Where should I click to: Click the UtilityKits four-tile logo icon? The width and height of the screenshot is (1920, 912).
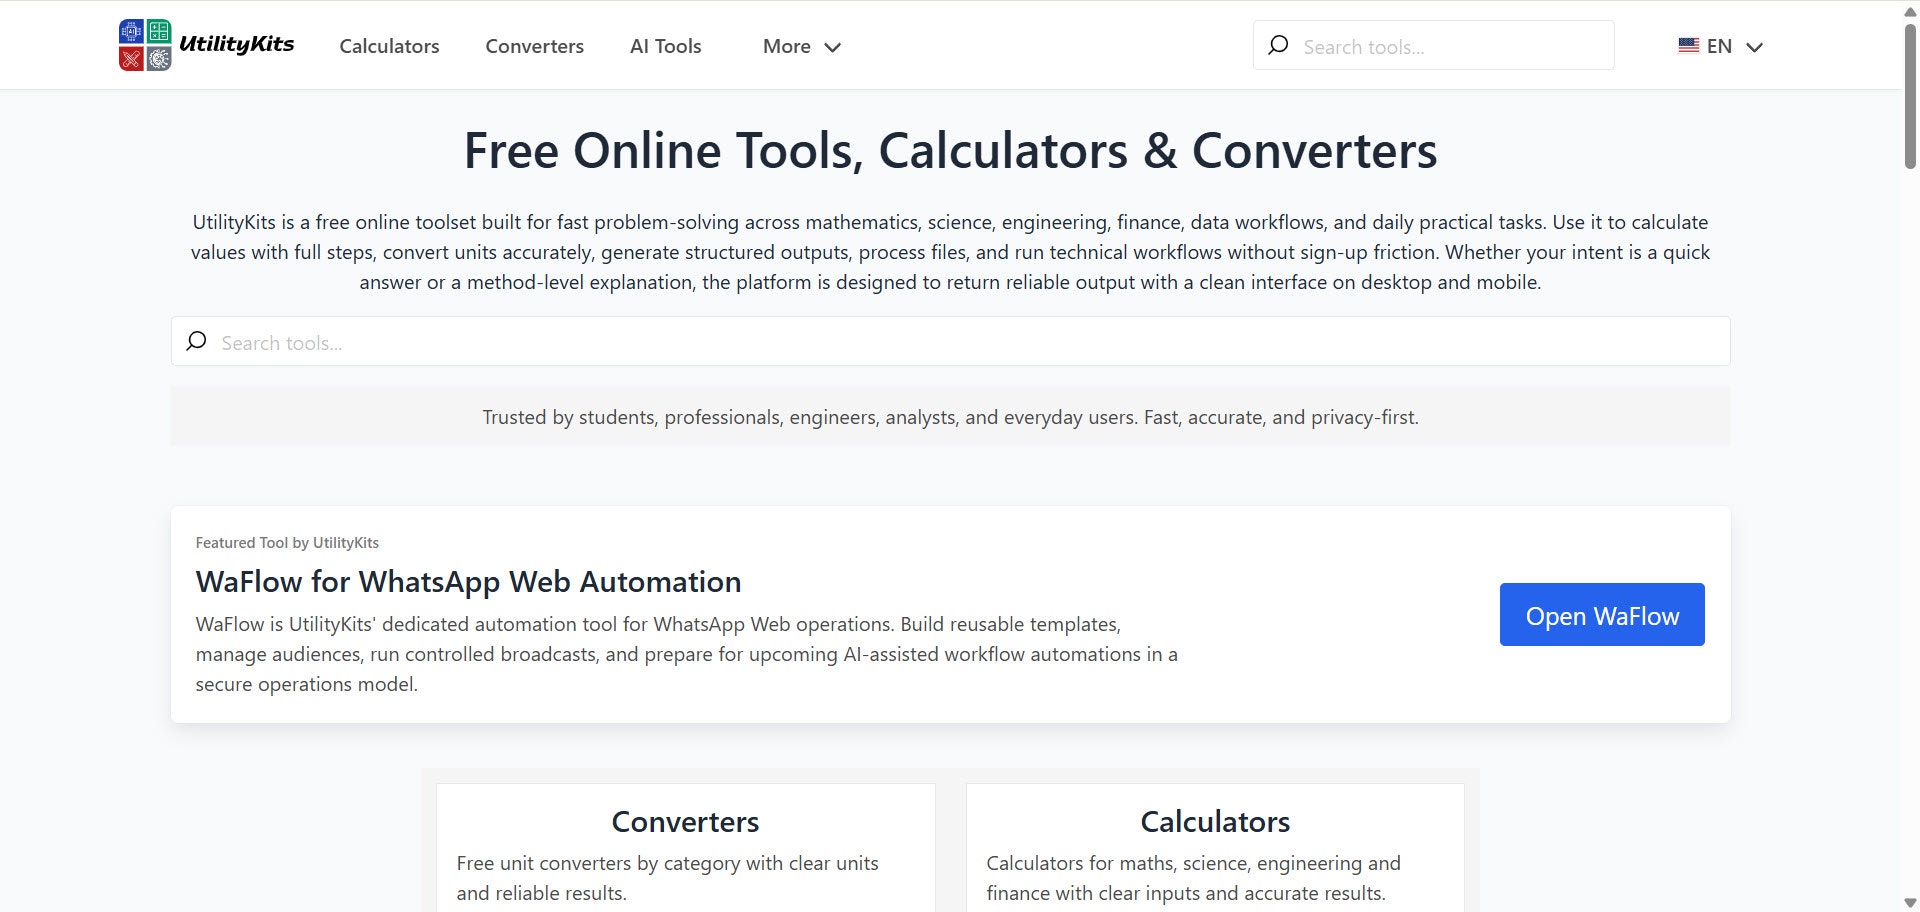tap(144, 44)
